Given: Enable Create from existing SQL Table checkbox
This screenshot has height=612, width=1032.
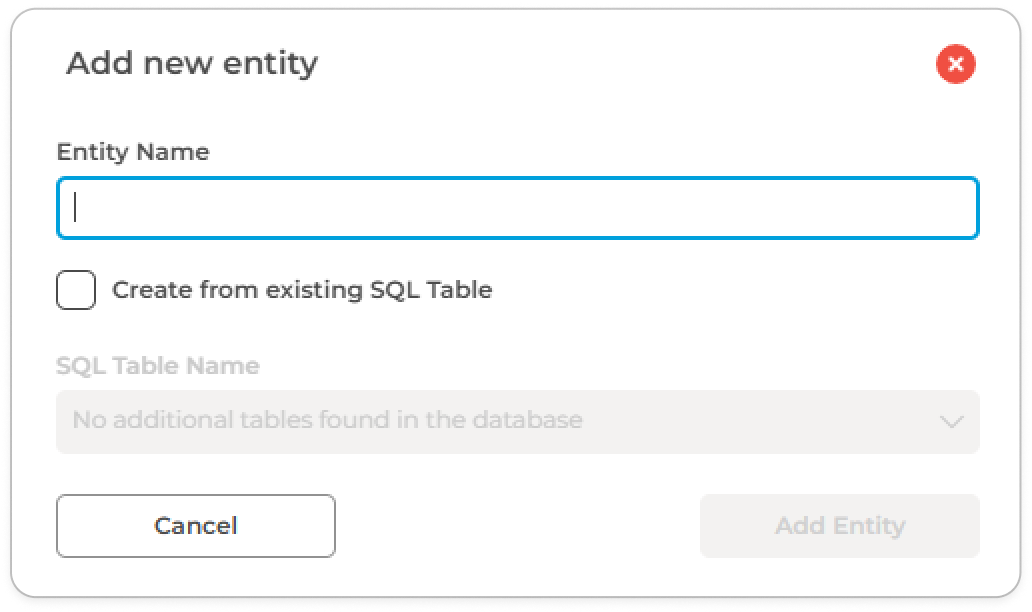Looking at the screenshot, I should click(76, 291).
